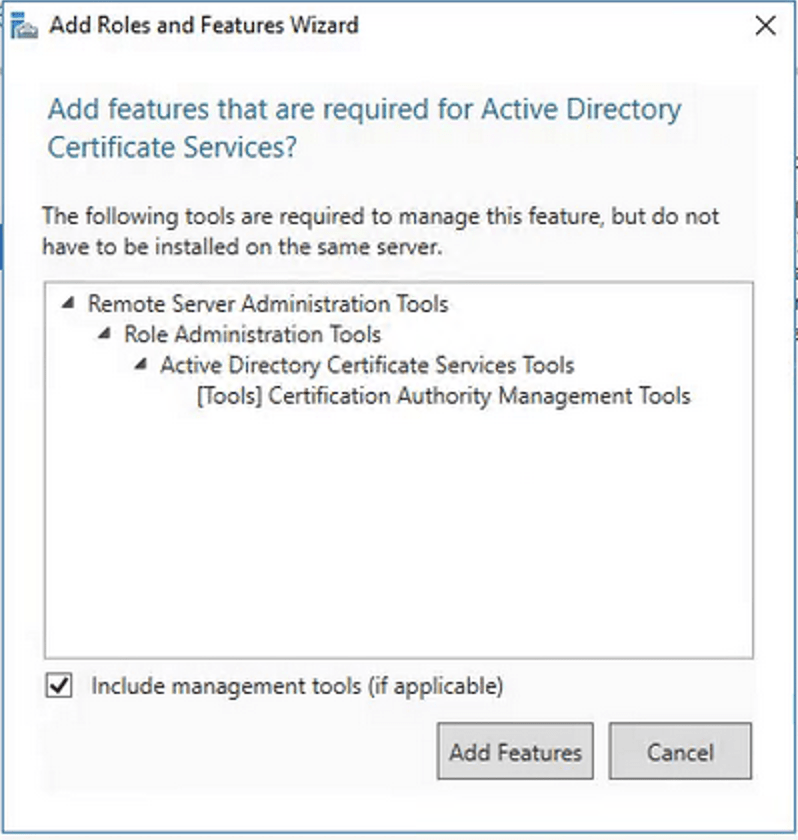Select Remote Server Administration Tools tree item

coord(268,303)
